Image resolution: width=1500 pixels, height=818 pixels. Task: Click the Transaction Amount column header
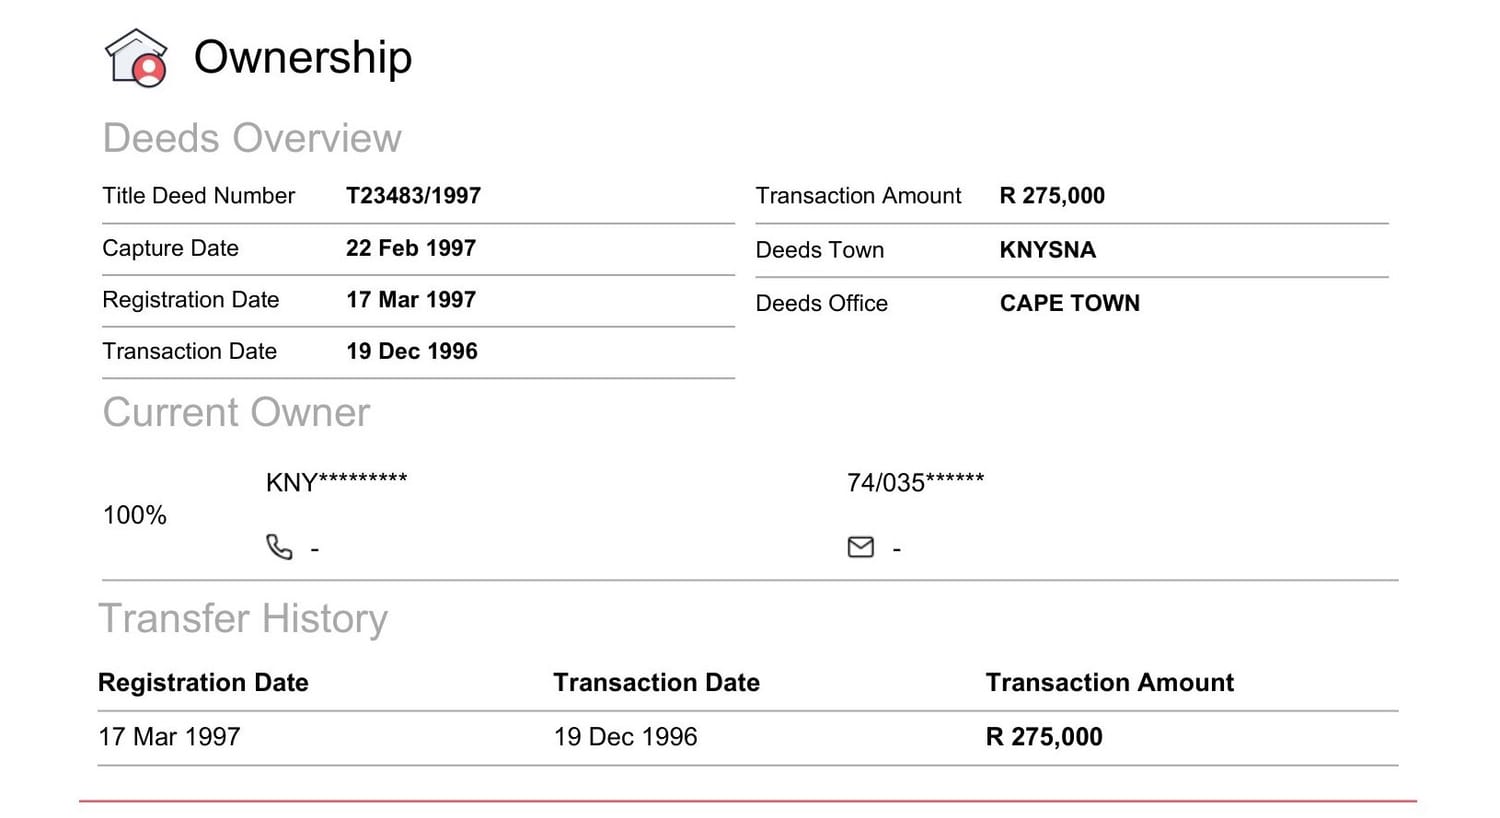(1109, 683)
